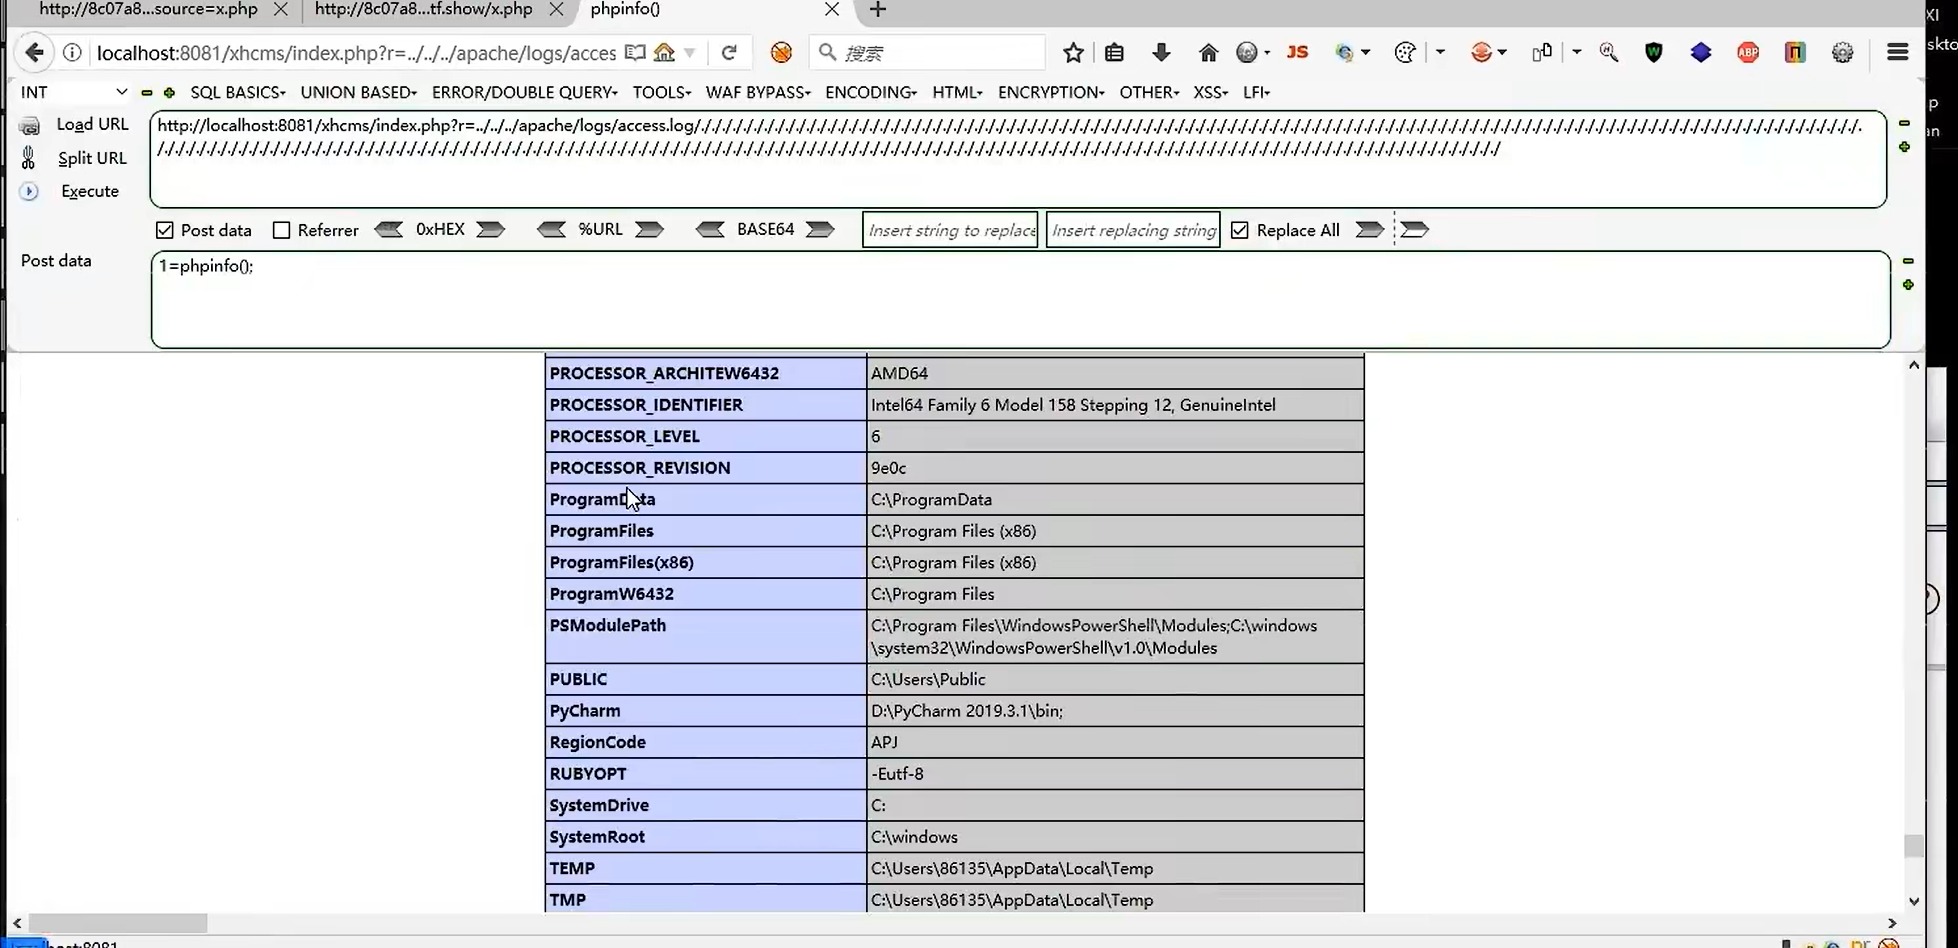Open the ENCODING dropdown menu
The height and width of the screenshot is (948, 1958).
[x=871, y=92]
